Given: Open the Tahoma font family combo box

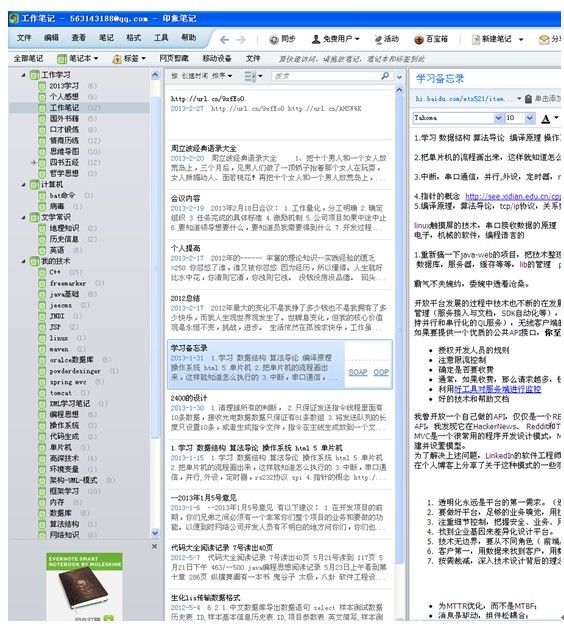Looking at the screenshot, I should tap(458, 118).
